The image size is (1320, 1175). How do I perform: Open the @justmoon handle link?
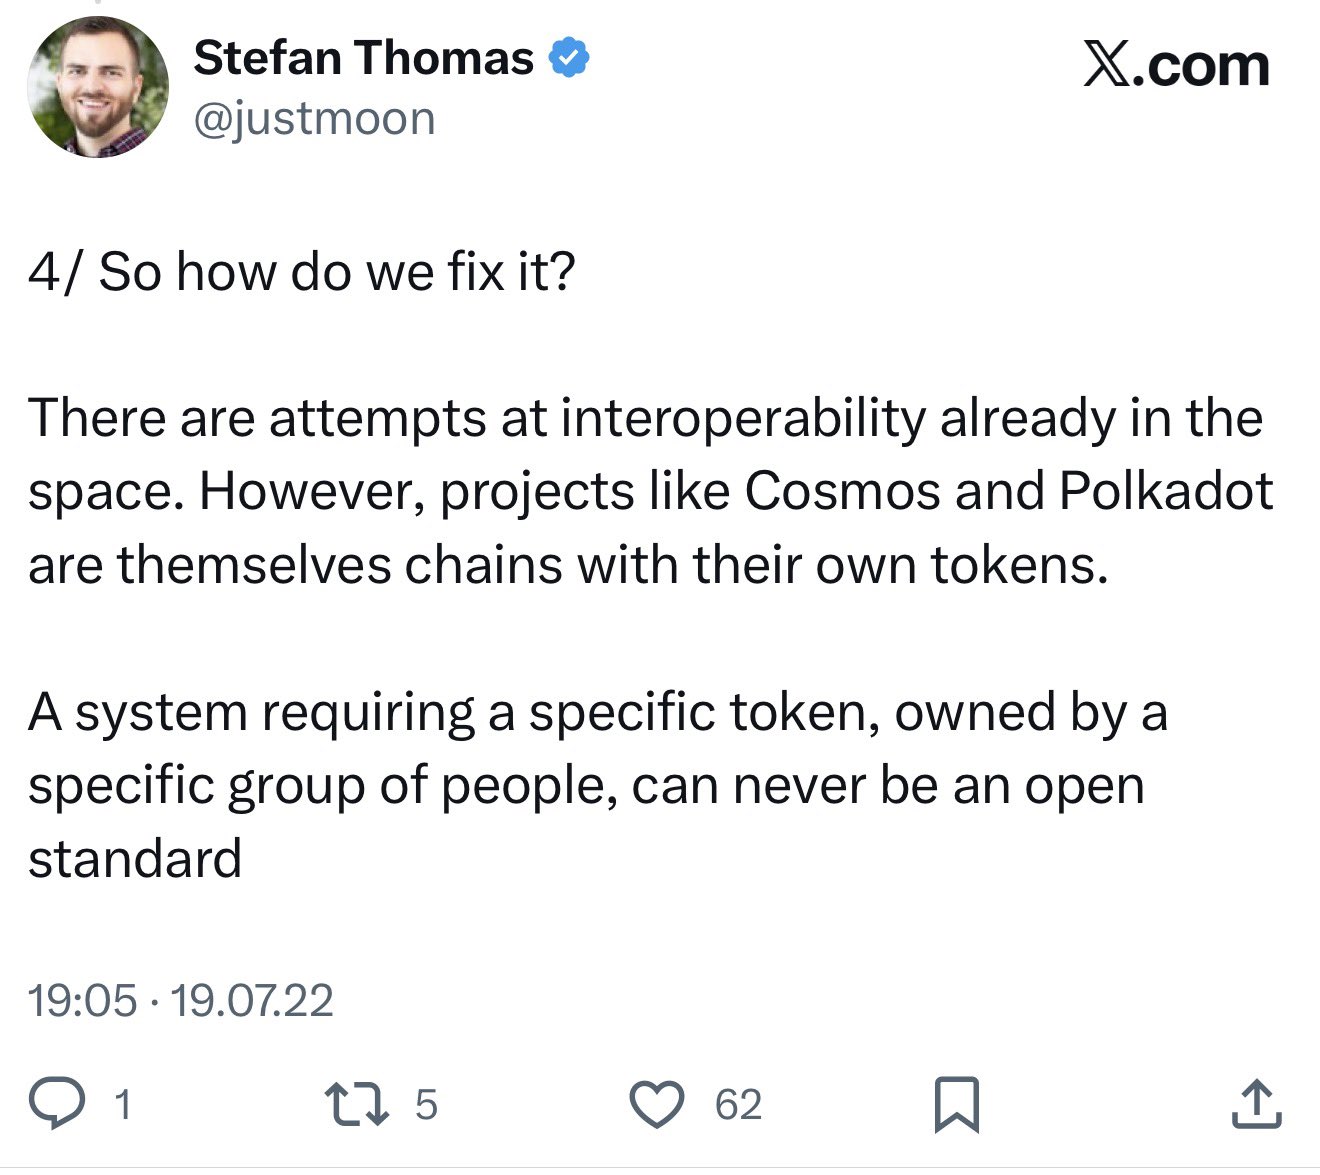[314, 119]
